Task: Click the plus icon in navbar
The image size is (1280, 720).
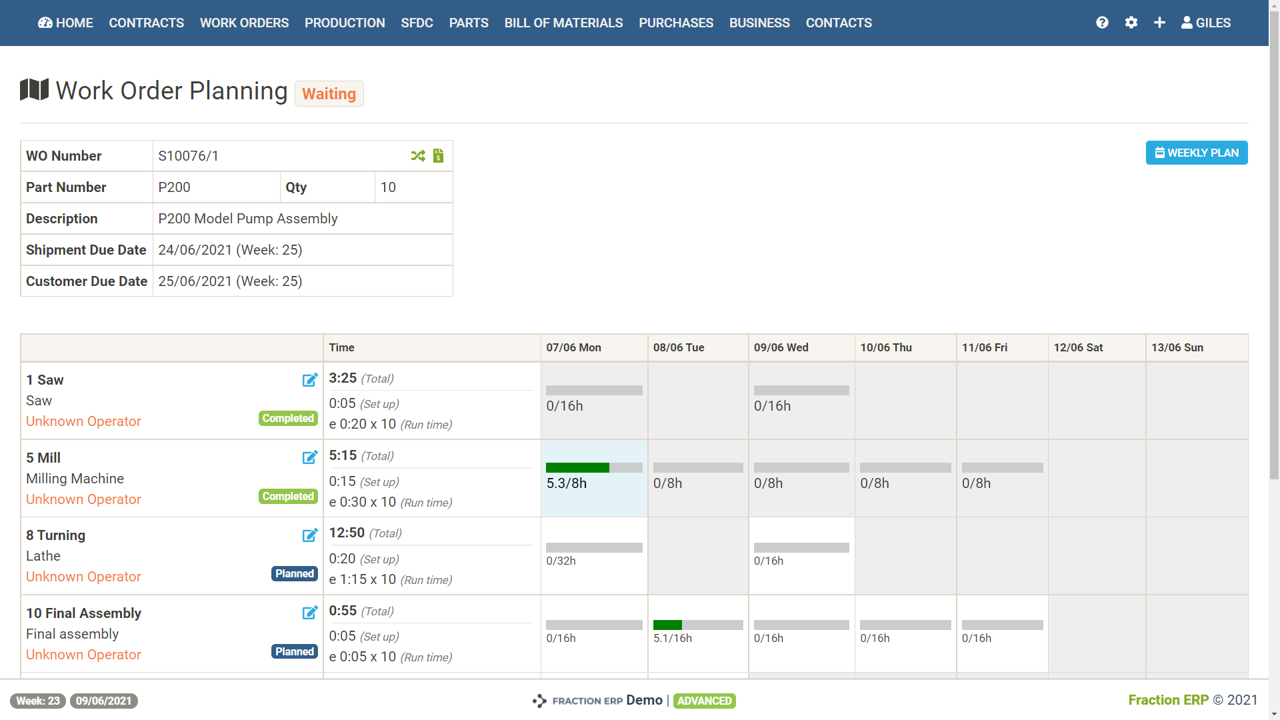Action: (1159, 22)
